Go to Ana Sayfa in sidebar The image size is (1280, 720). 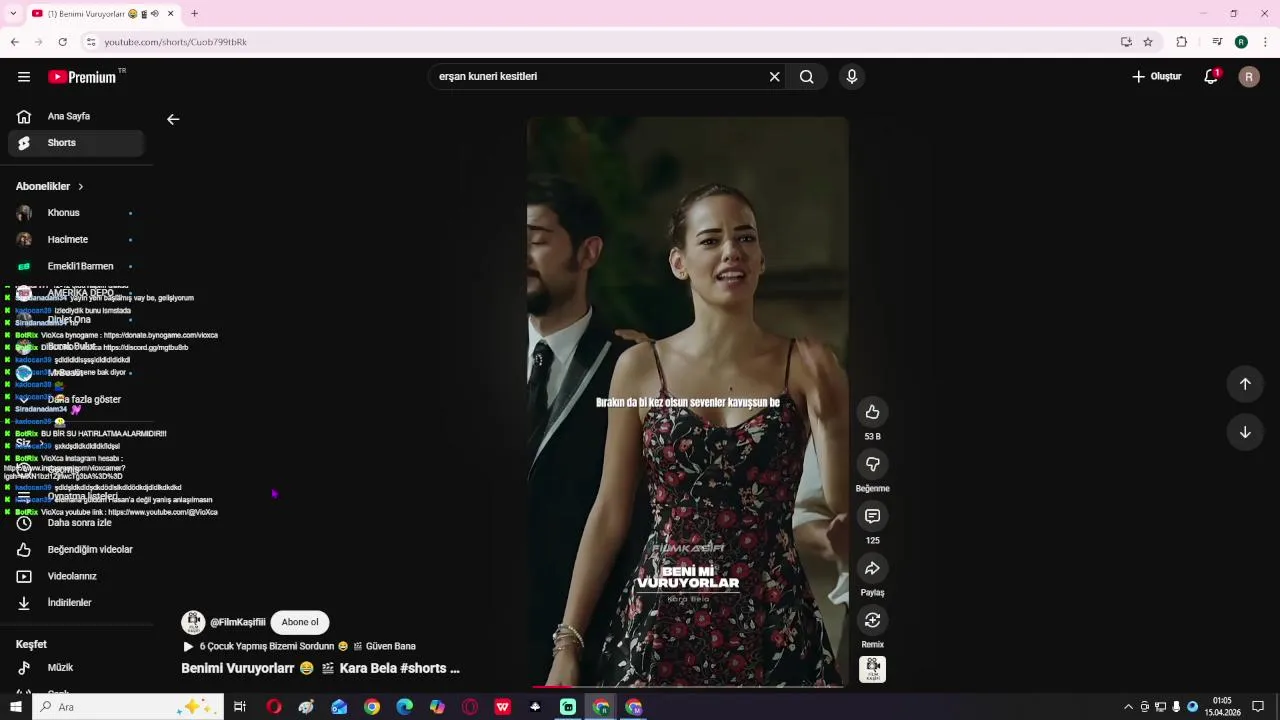click(78, 116)
